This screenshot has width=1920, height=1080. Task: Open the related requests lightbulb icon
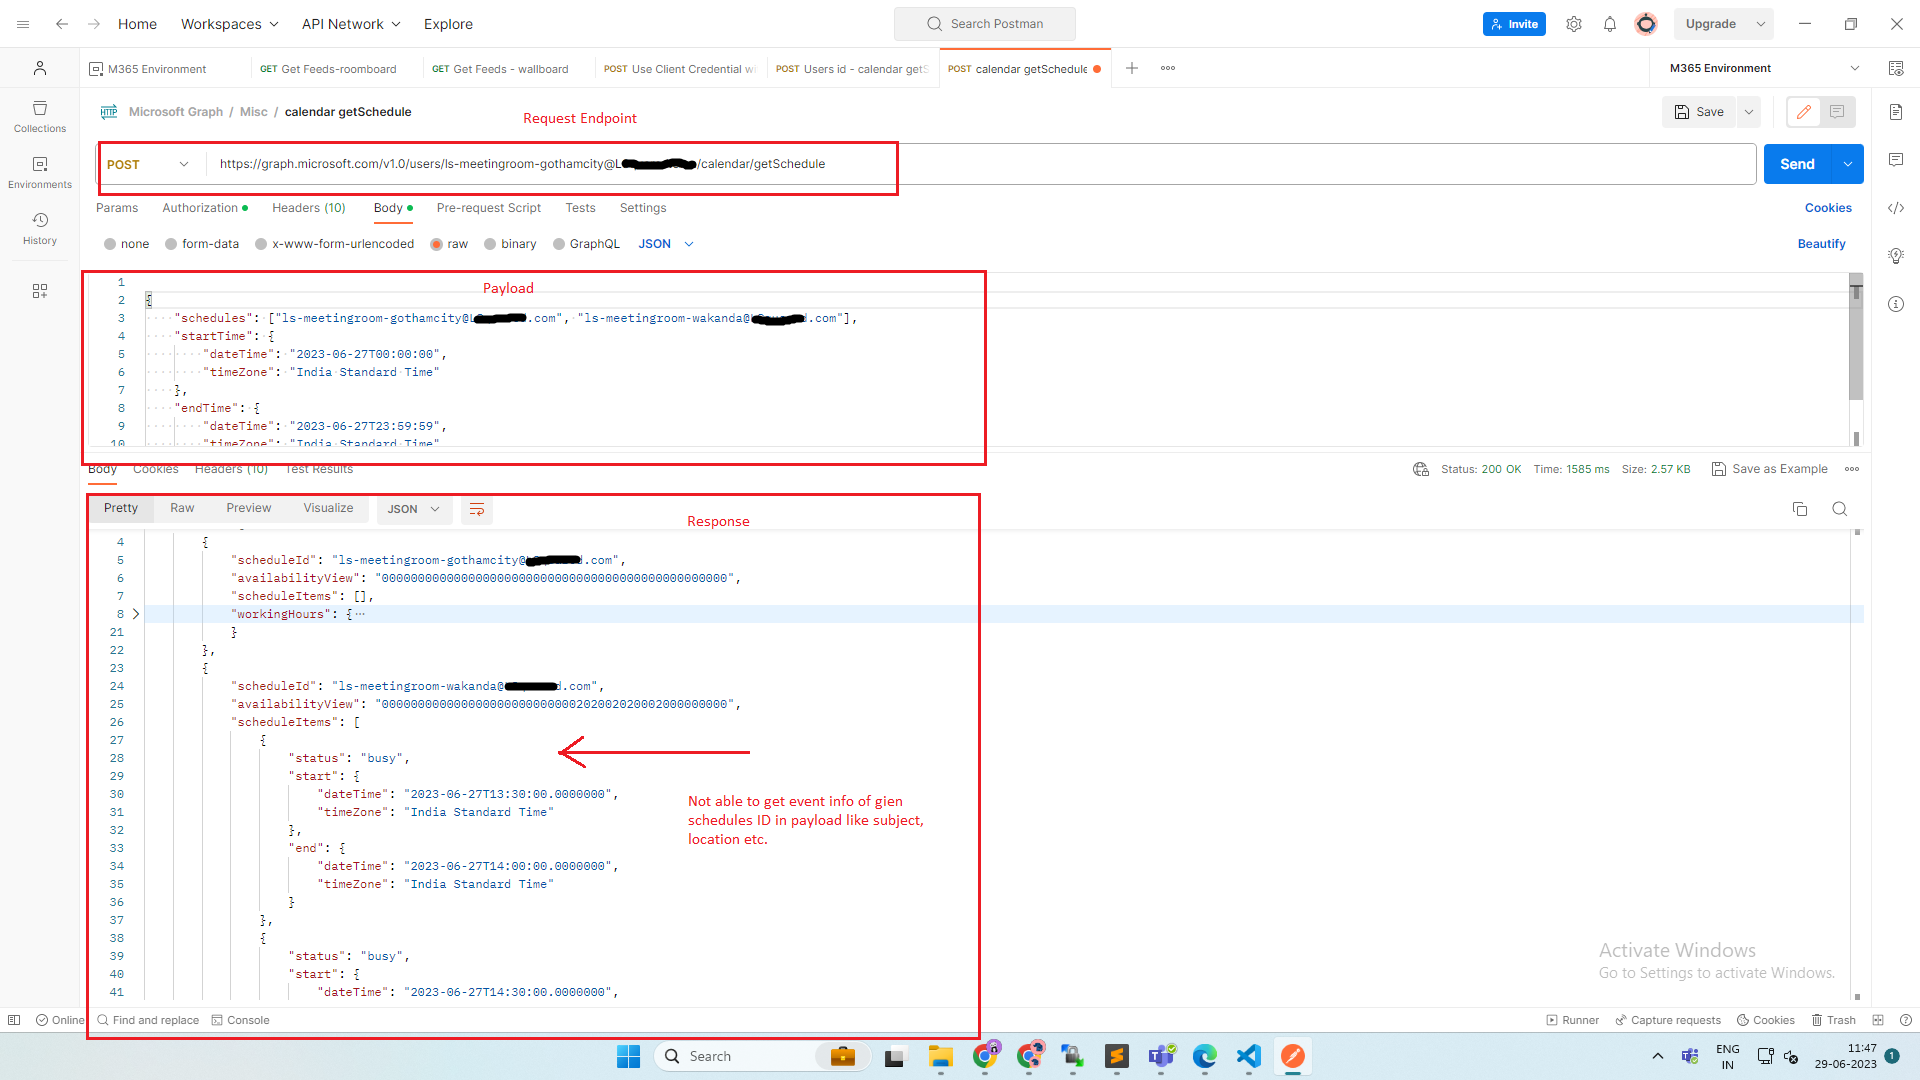click(x=1896, y=256)
